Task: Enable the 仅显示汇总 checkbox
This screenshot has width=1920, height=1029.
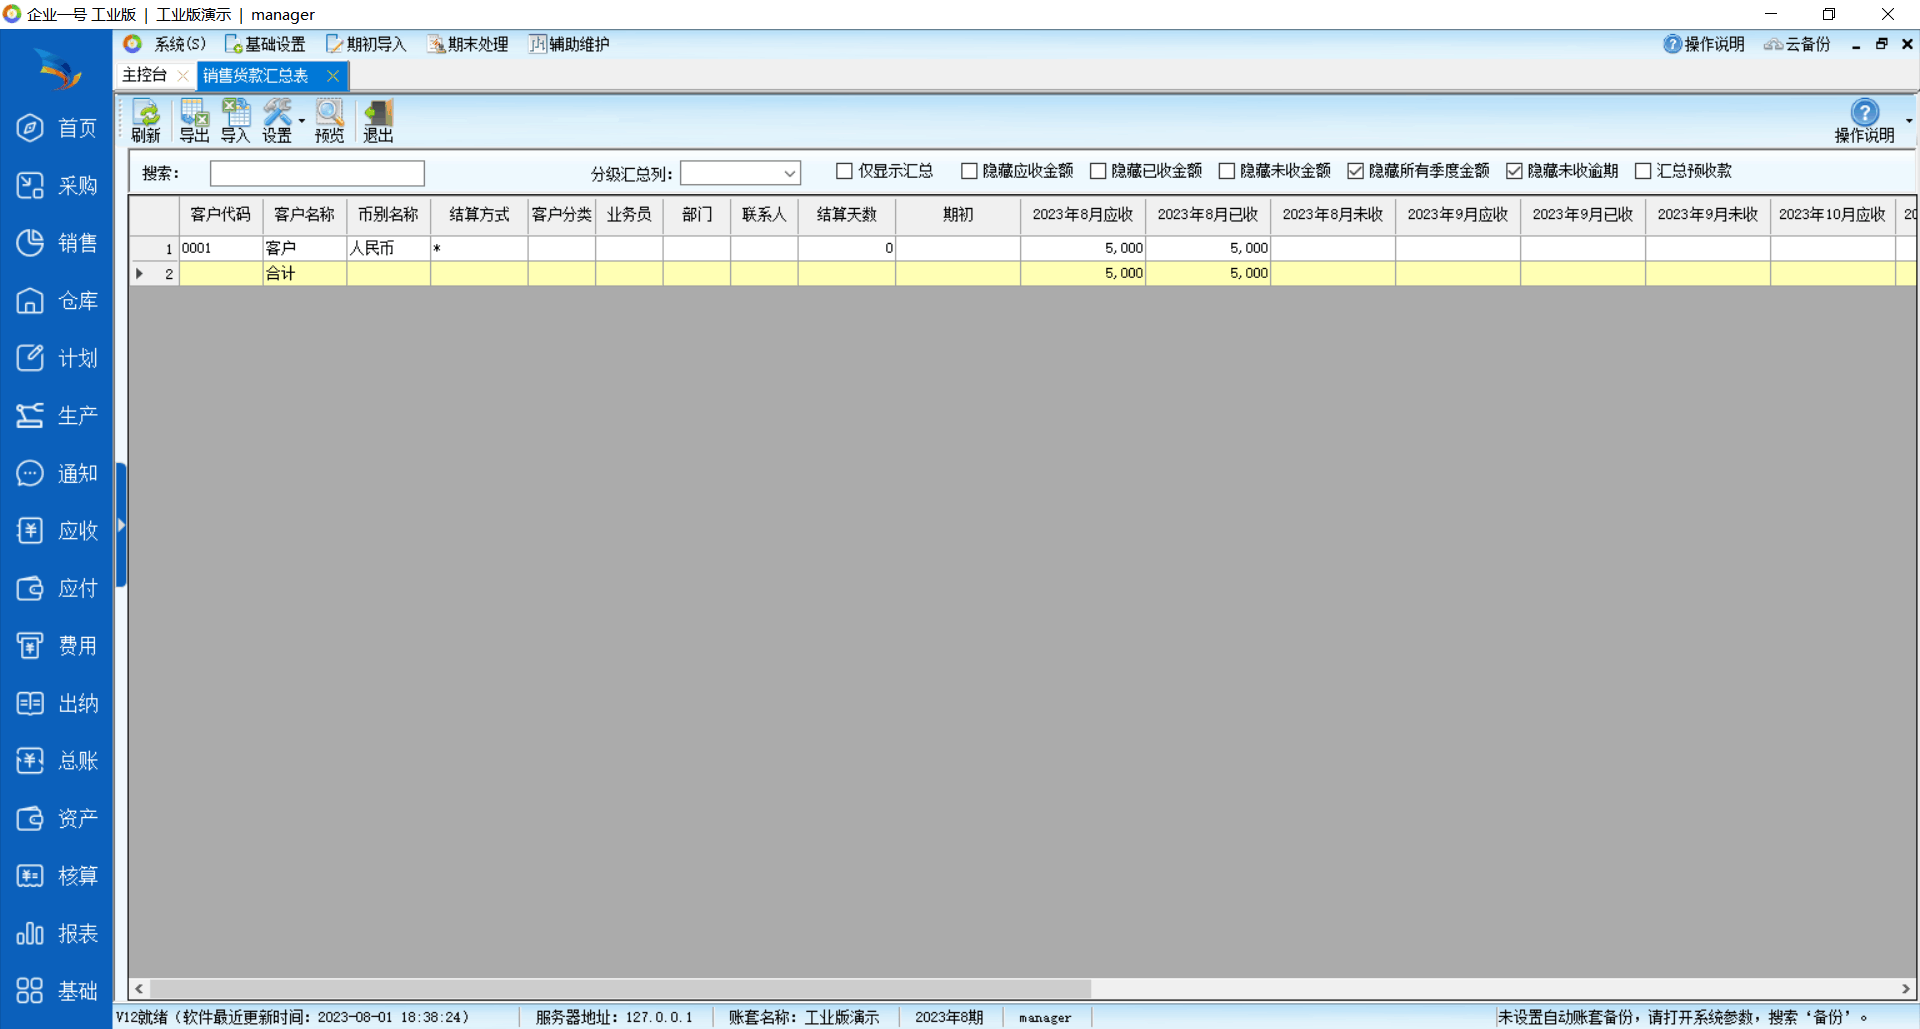Action: (x=844, y=171)
